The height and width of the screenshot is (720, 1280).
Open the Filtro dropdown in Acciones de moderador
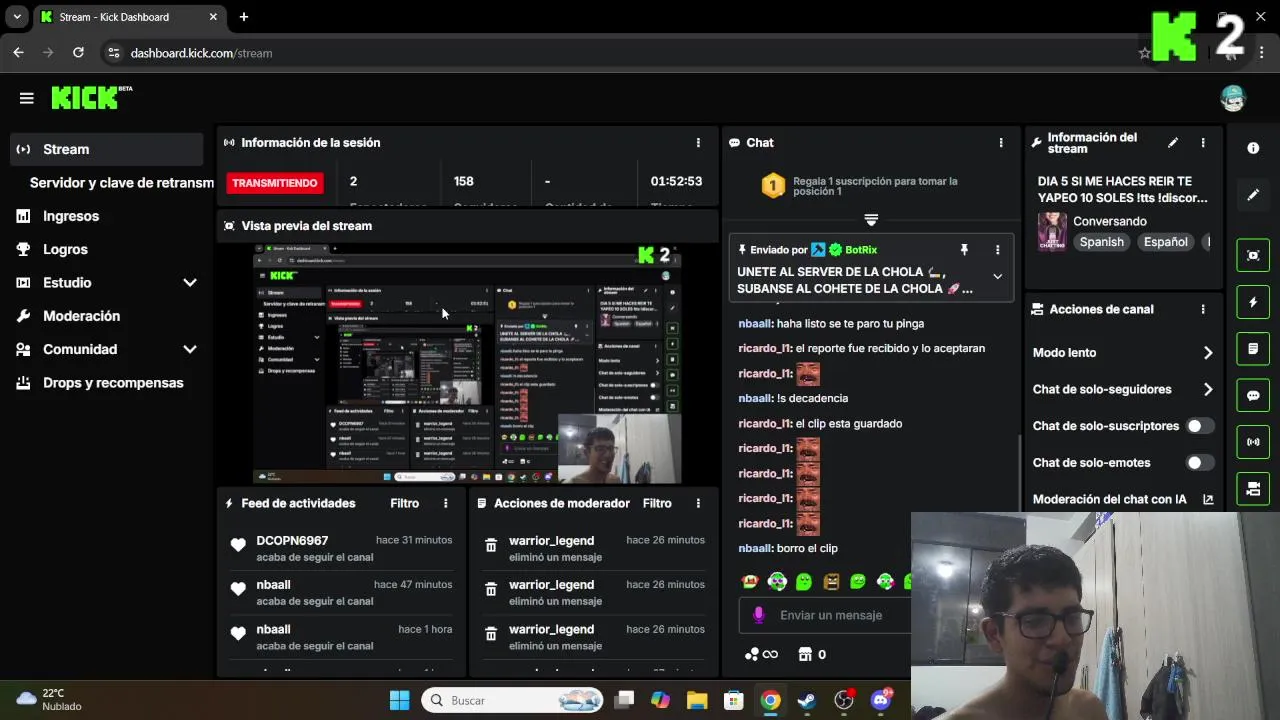(657, 504)
